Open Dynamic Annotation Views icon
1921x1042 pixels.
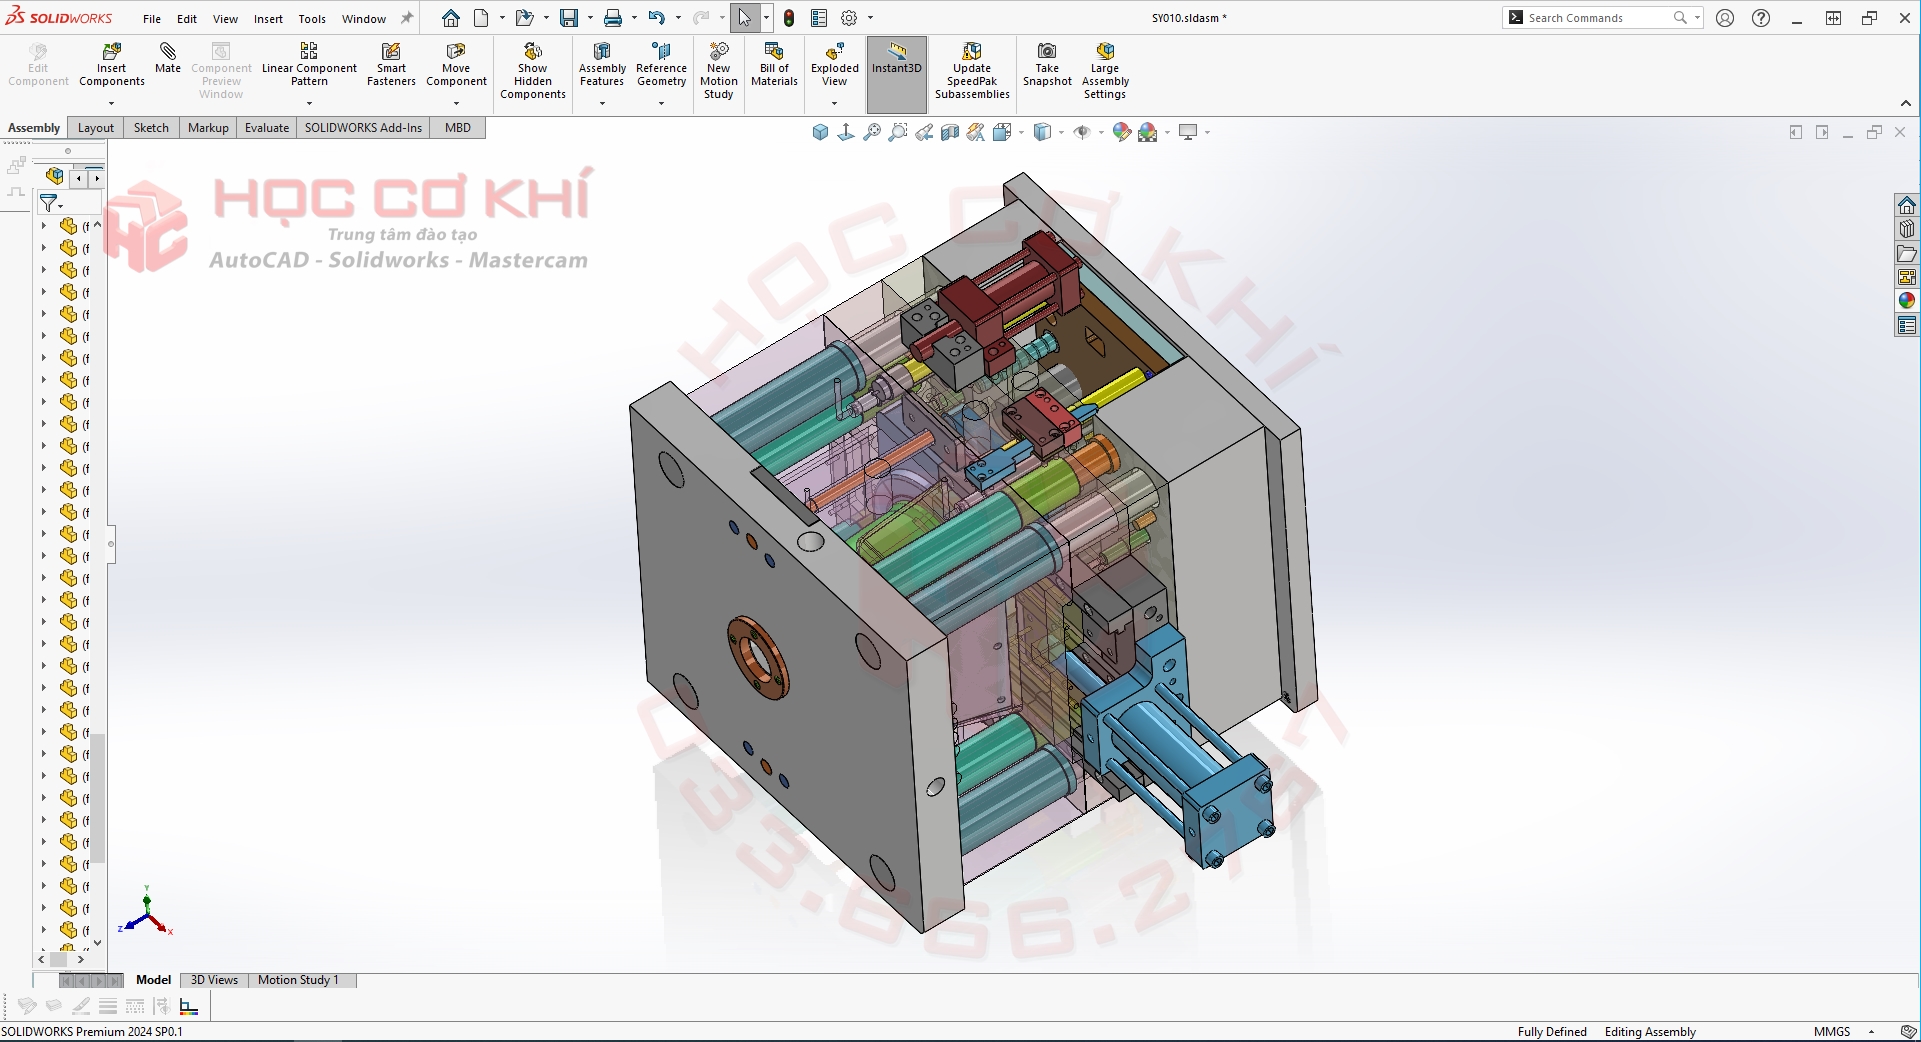[x=976, y=132]
